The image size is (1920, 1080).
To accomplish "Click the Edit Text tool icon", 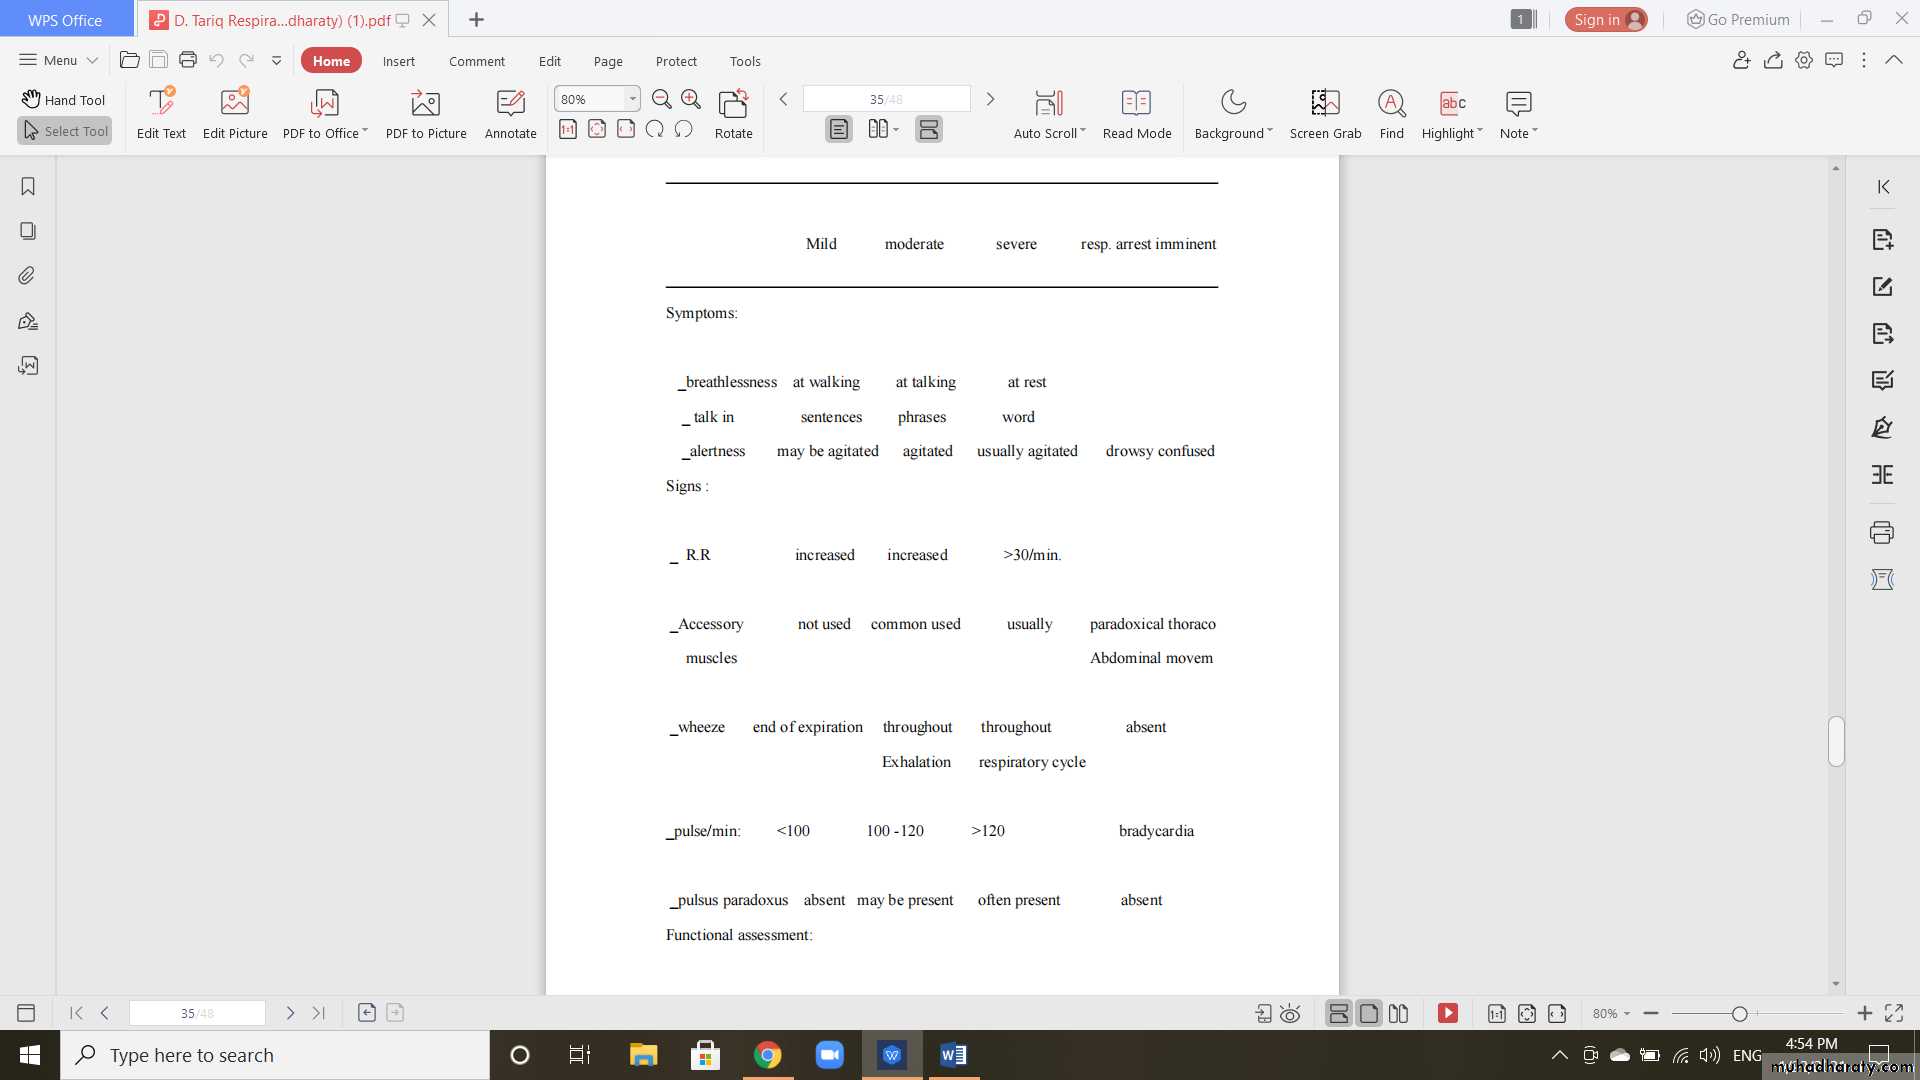I will point(161,103).
